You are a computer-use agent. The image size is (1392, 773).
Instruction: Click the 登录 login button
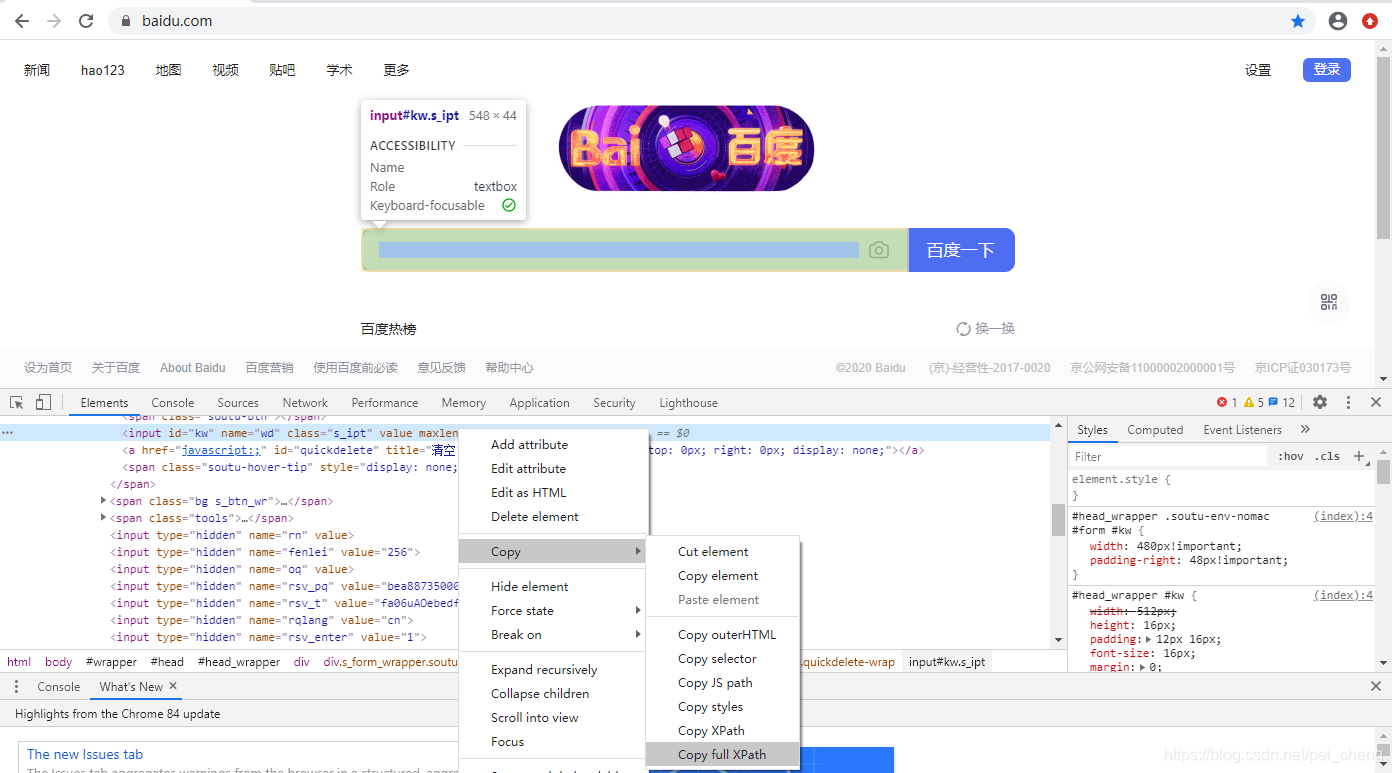pos(1327,70)
